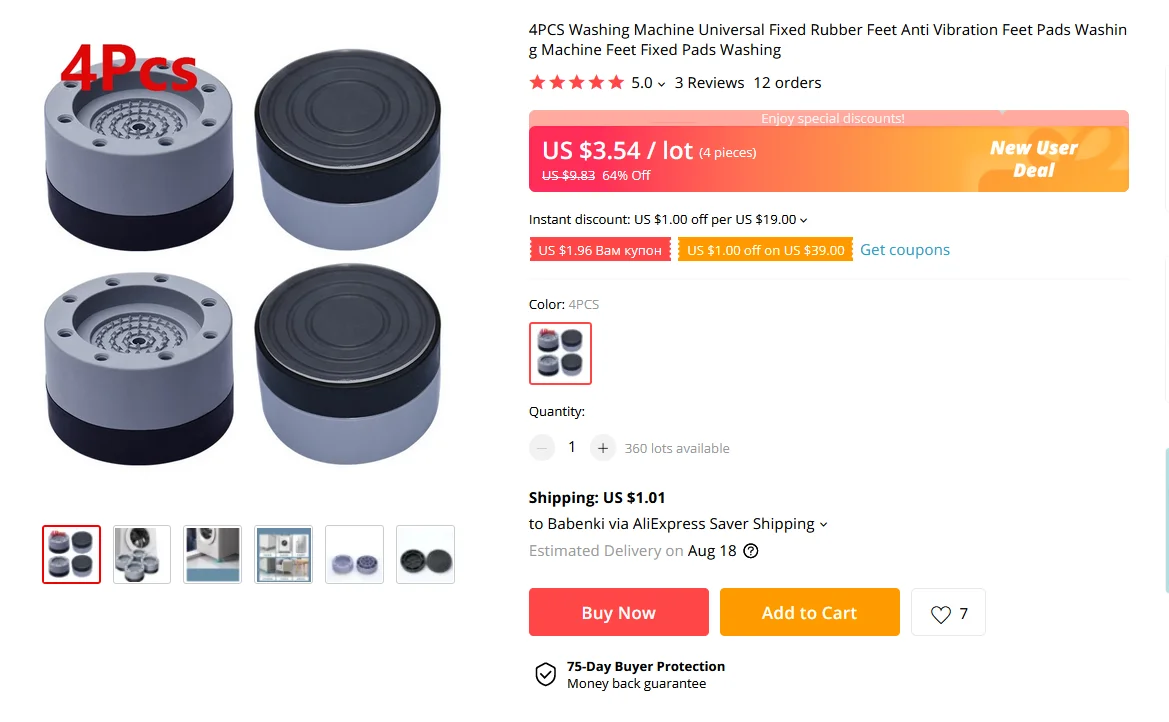Open the Get coupons link
Image resolution: width=1169 pixels, height=722 pixels.
(x=905, y=250)
